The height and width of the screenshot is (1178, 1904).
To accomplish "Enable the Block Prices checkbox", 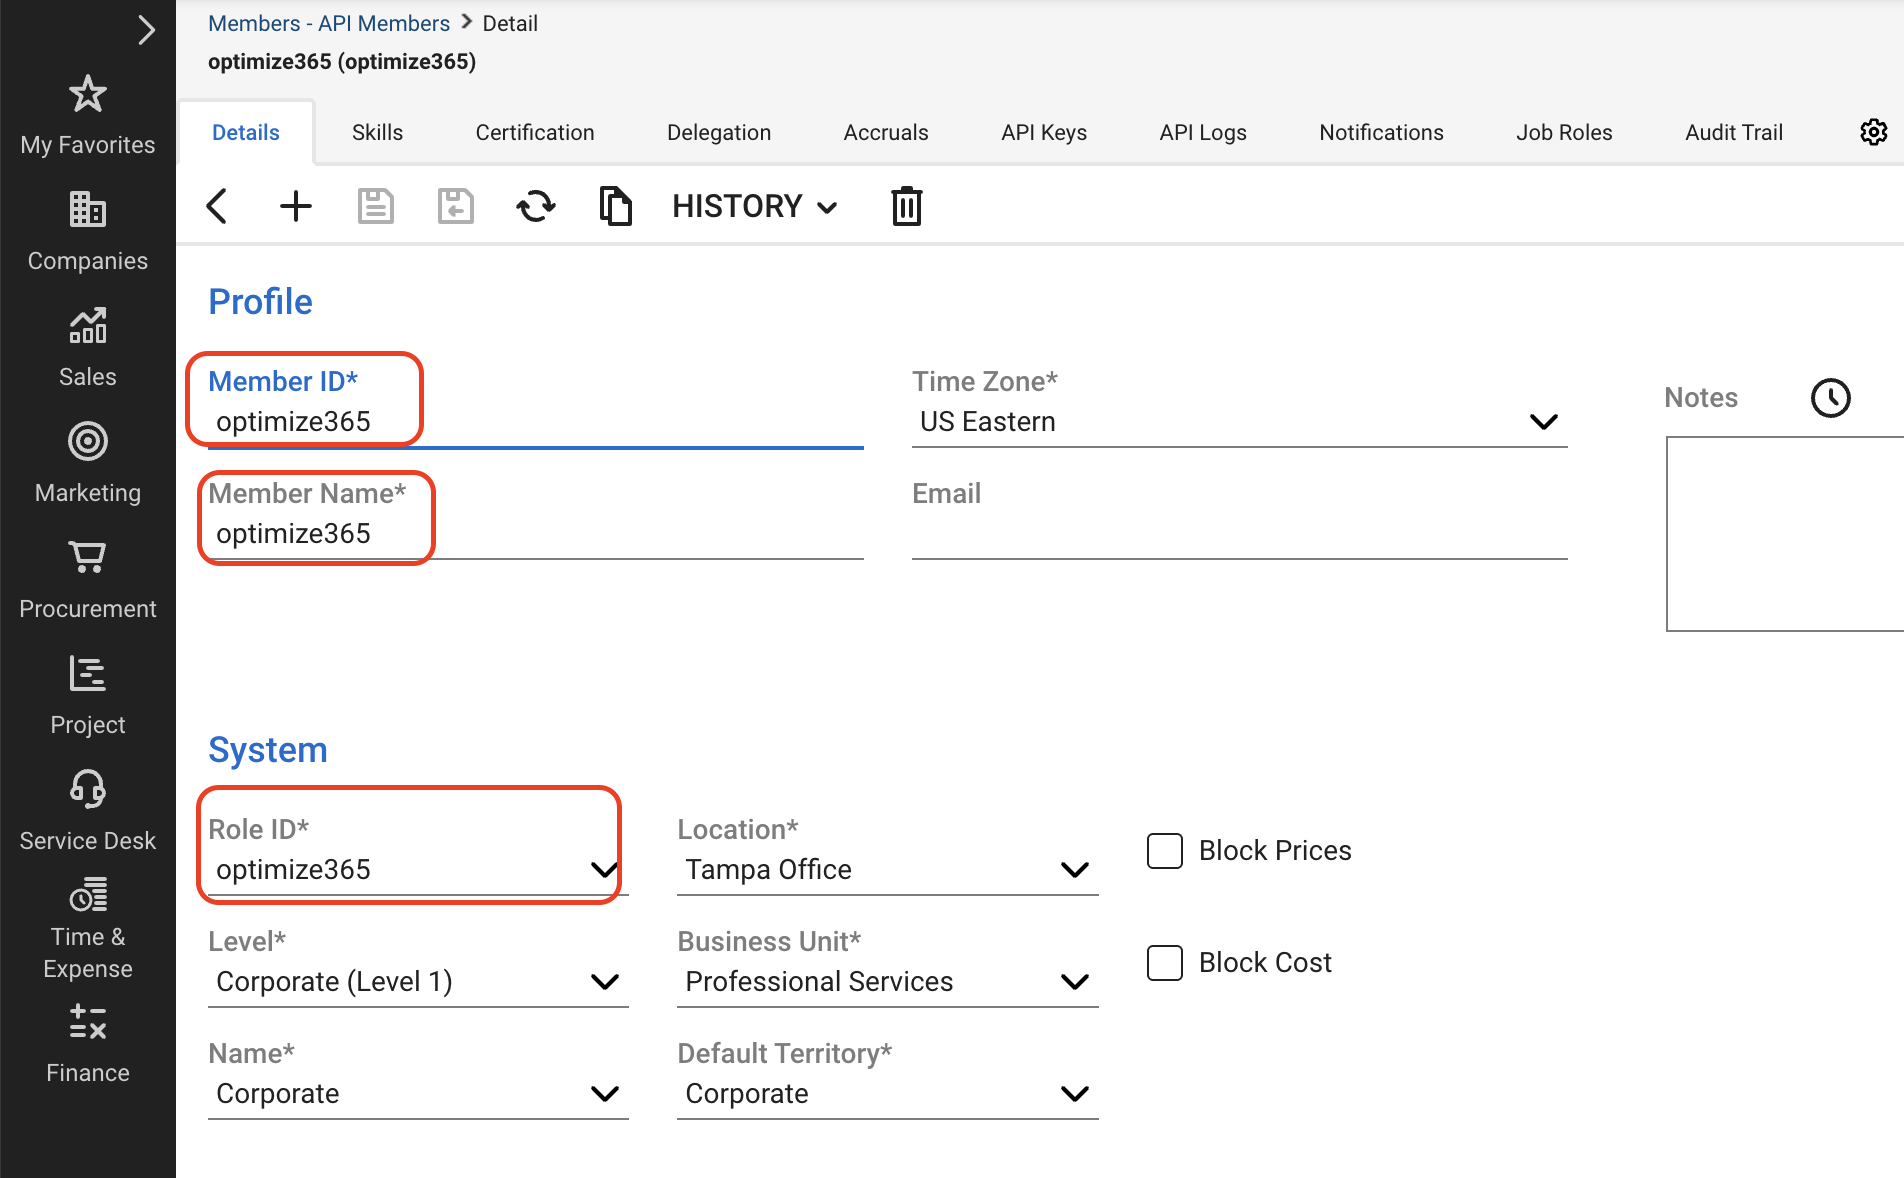I will pyautogui.click(x=1165, y=851).
